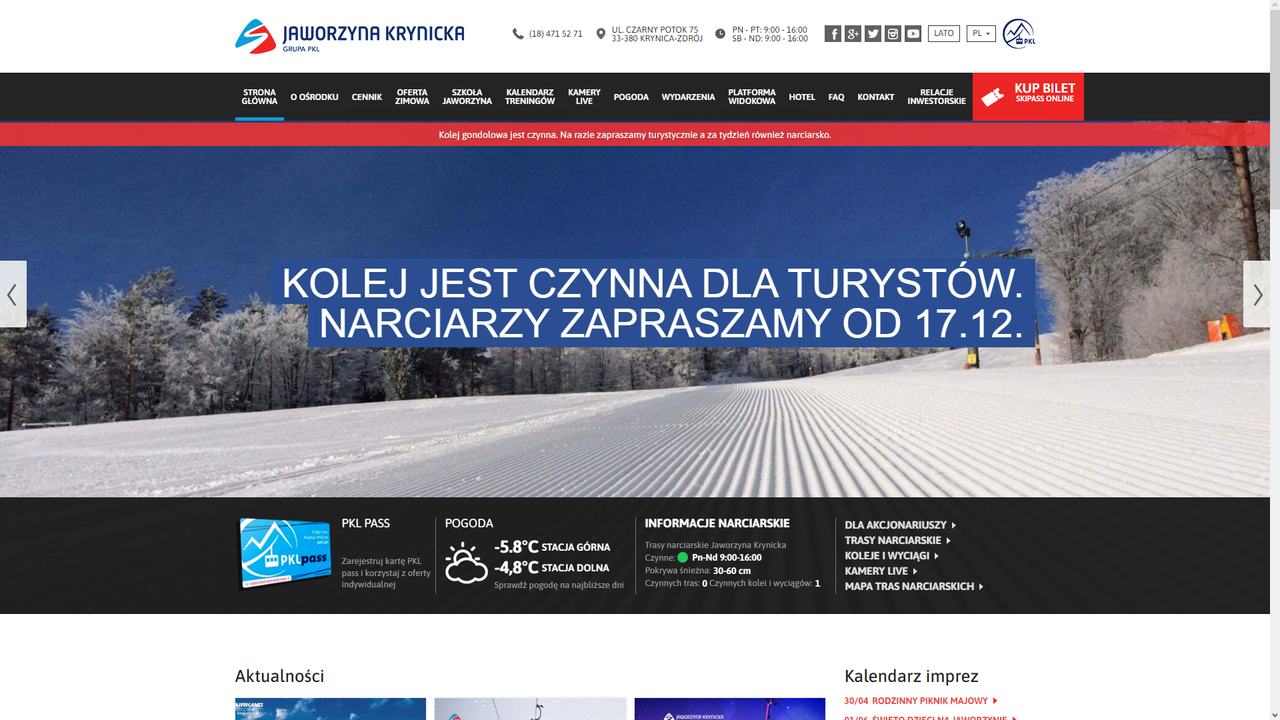Screen dimensions: 1280x720
Task: Open Kalendarz Treningów menu item
Action: coord(530,97)
